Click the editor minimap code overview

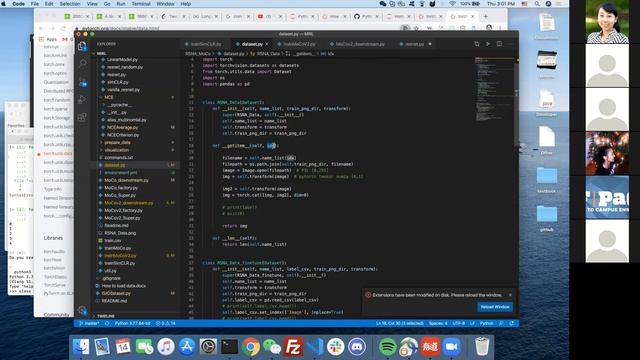[x=494, y=90]
